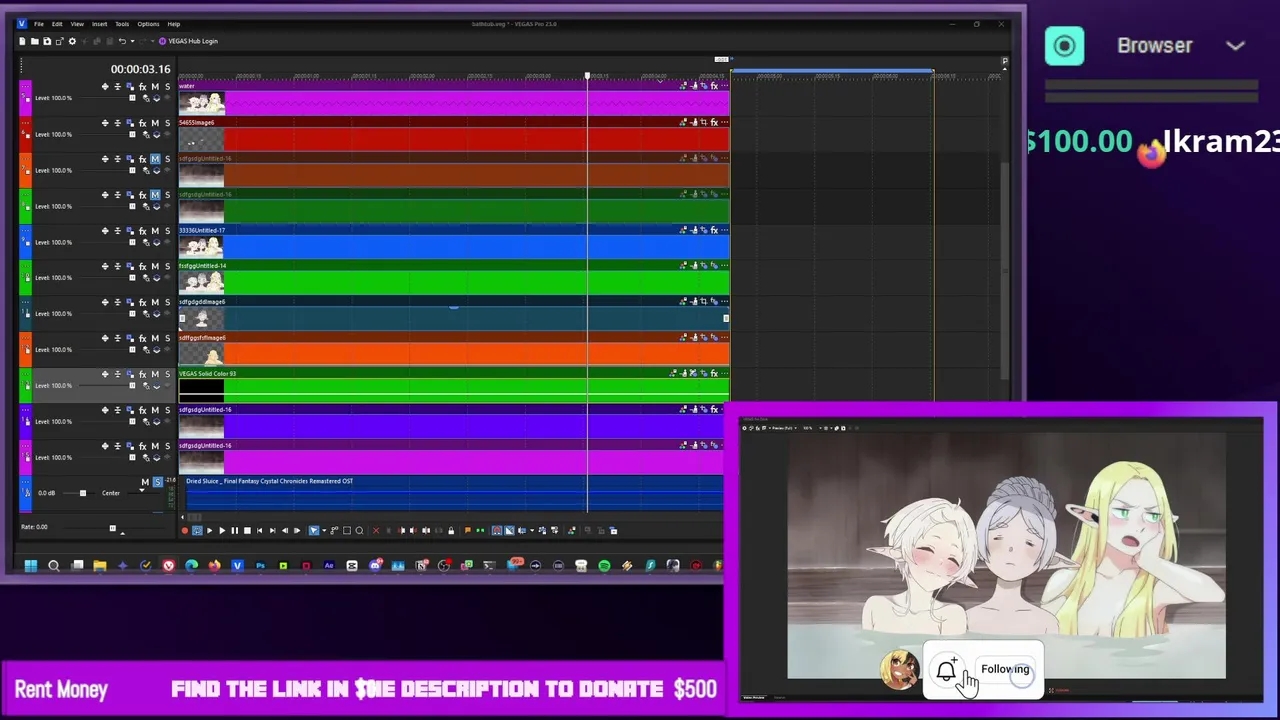
Task: Select the Zoom Edit tool magnifier
Action: [359, 530]
